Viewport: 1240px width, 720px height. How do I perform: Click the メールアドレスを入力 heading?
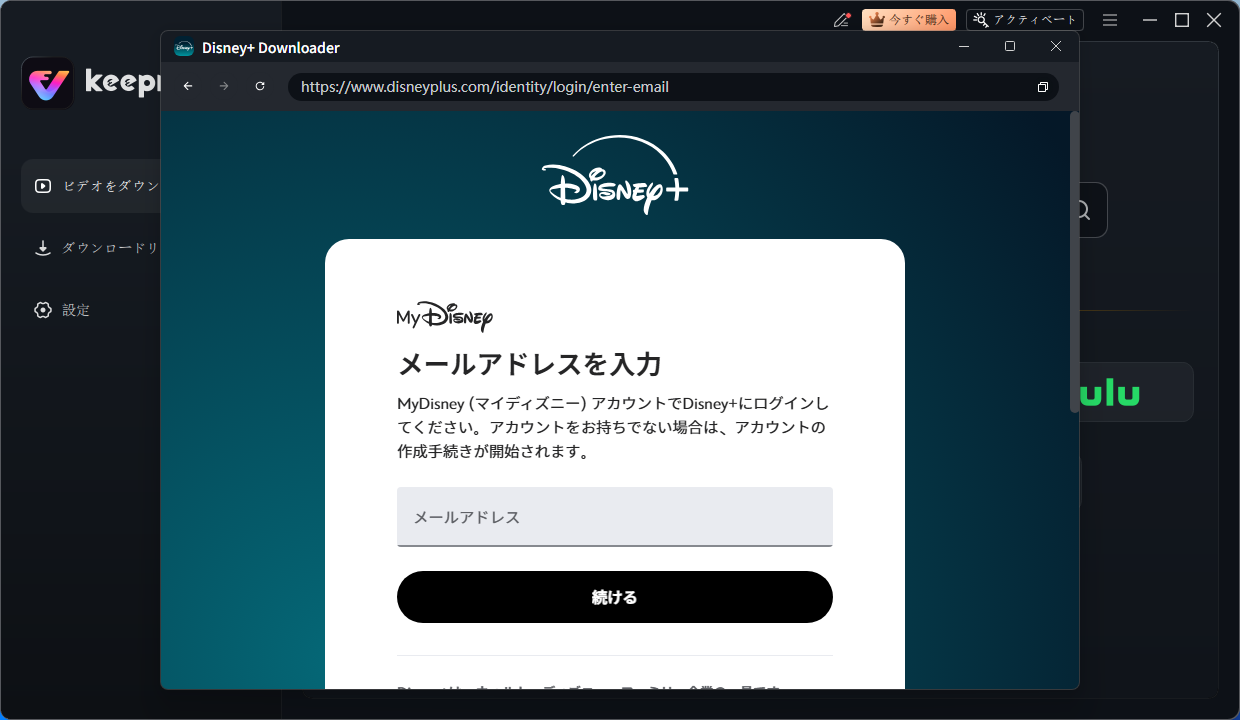530,364
